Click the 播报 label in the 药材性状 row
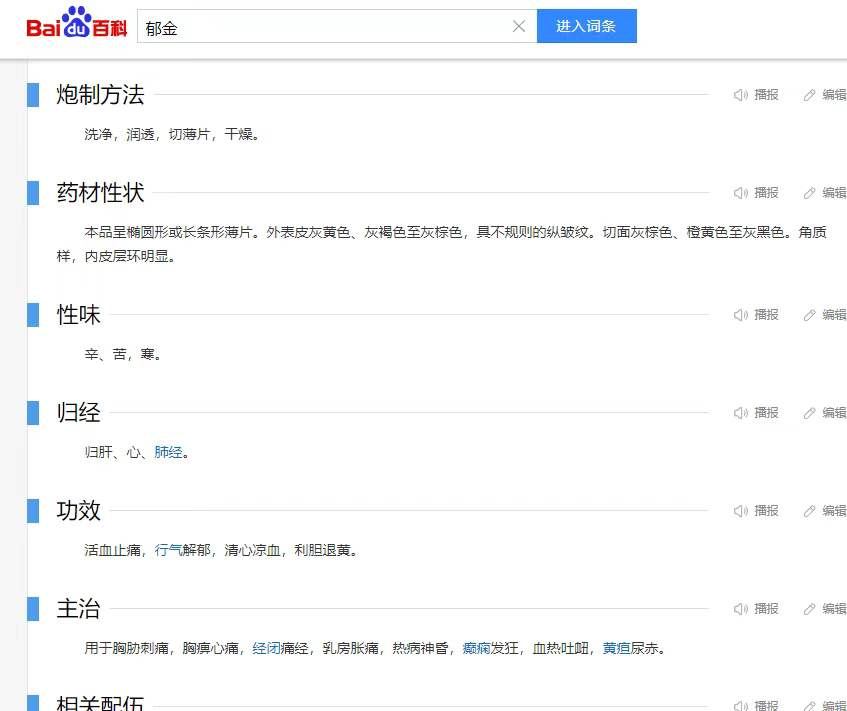847x711 pixels. [x=766, y=193]
